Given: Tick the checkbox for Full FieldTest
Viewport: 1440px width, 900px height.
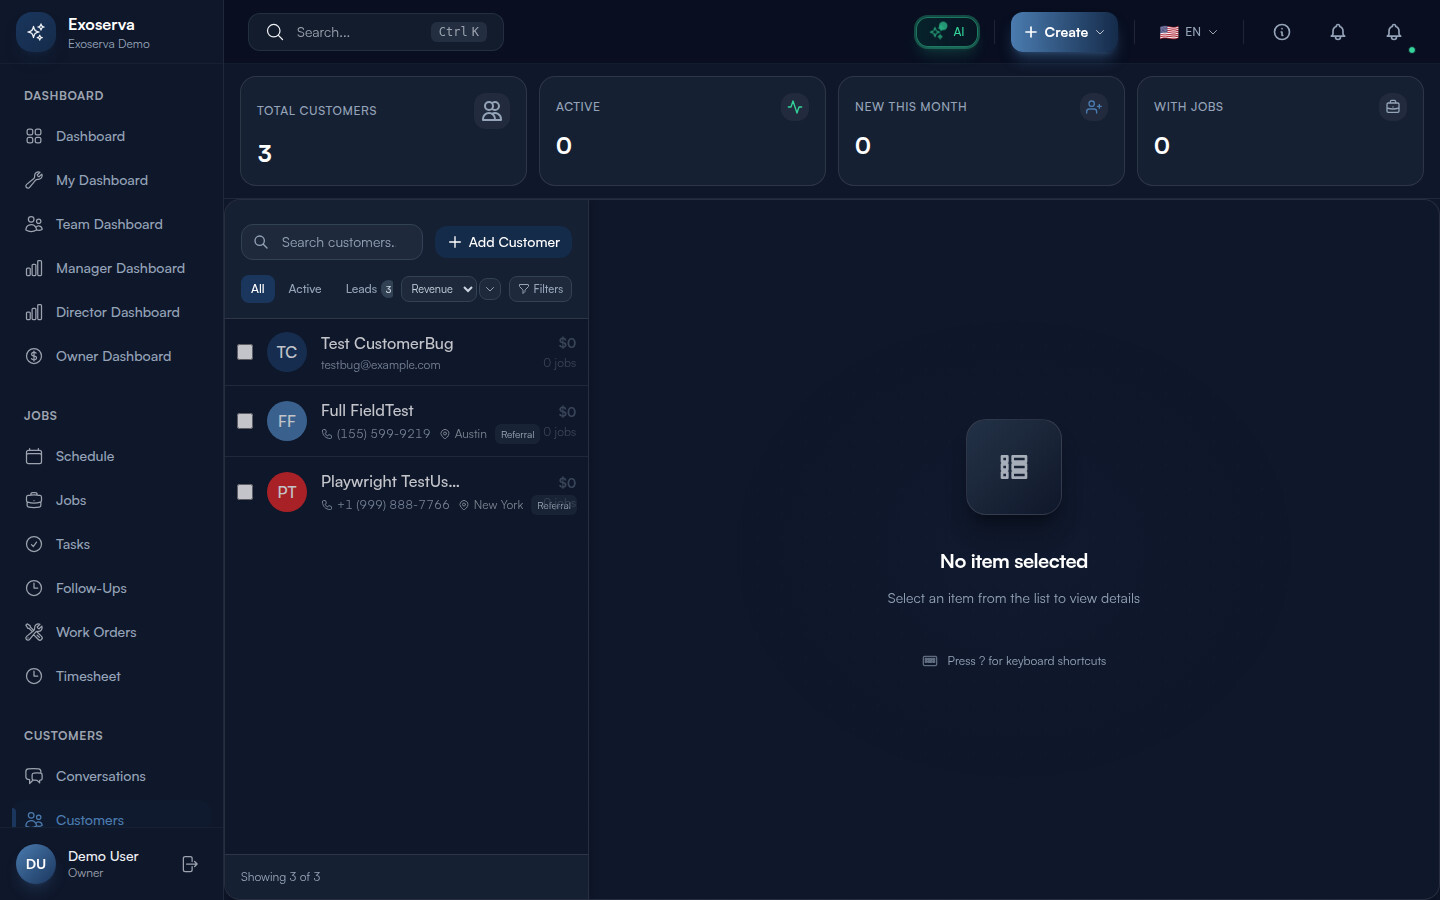Looking at the screenshot, I should point(245,421).
